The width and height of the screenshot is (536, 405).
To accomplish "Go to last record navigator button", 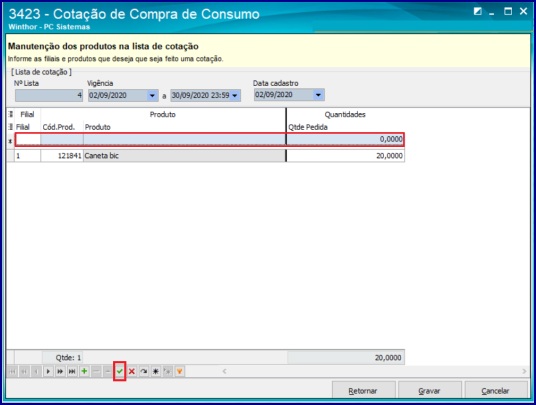I will coord(72,372).
